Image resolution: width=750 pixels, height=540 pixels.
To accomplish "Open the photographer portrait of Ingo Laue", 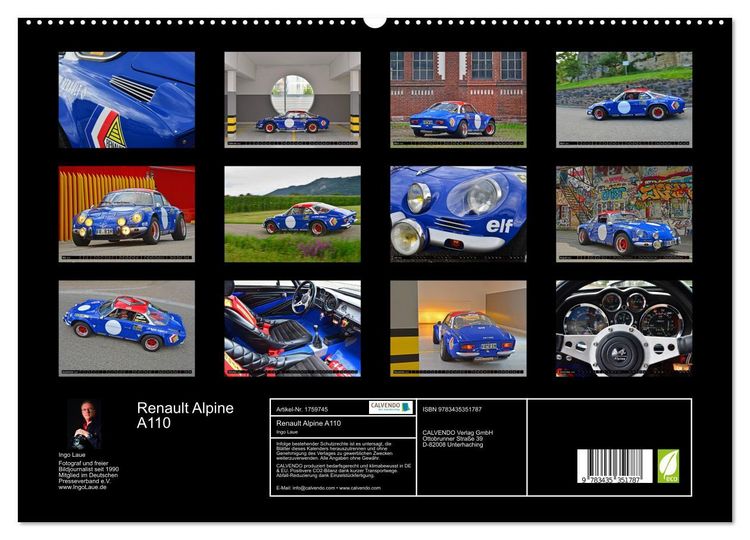I will [84, 425].
